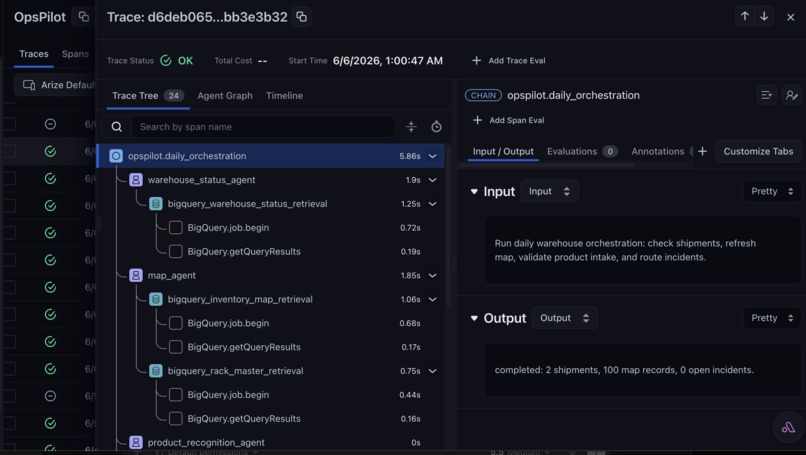Viewport: 806px width, 455px height.
Task: Click the Output completed shipments text
Action: click(624, 370)
